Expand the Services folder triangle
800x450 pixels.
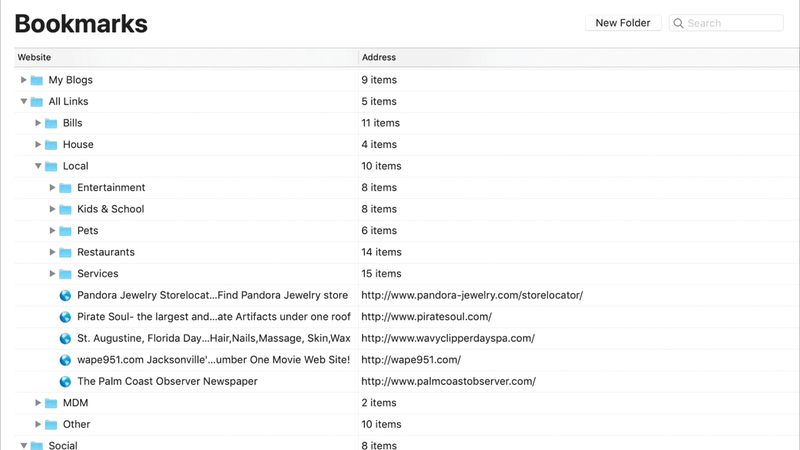(x=52, y=274)
